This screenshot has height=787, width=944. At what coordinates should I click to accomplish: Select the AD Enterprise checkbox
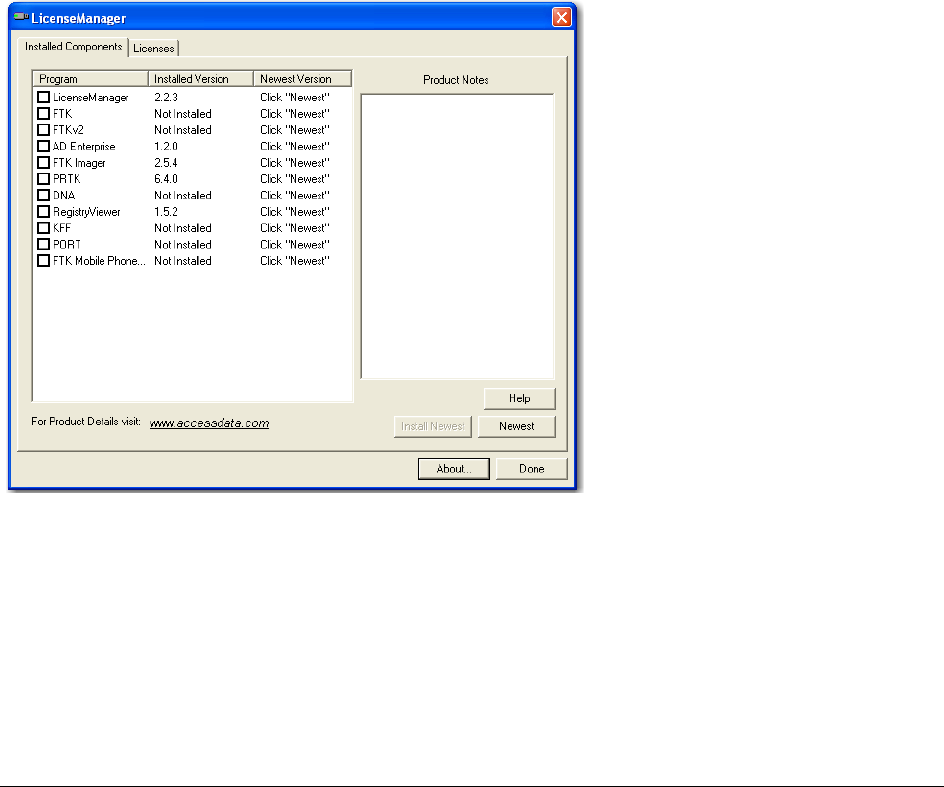(43, 146)
